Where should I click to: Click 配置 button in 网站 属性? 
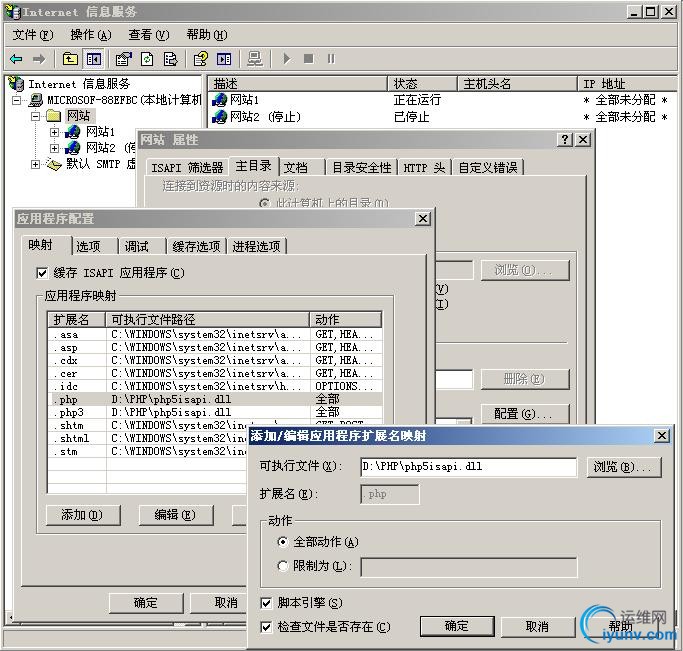point(525,414)
